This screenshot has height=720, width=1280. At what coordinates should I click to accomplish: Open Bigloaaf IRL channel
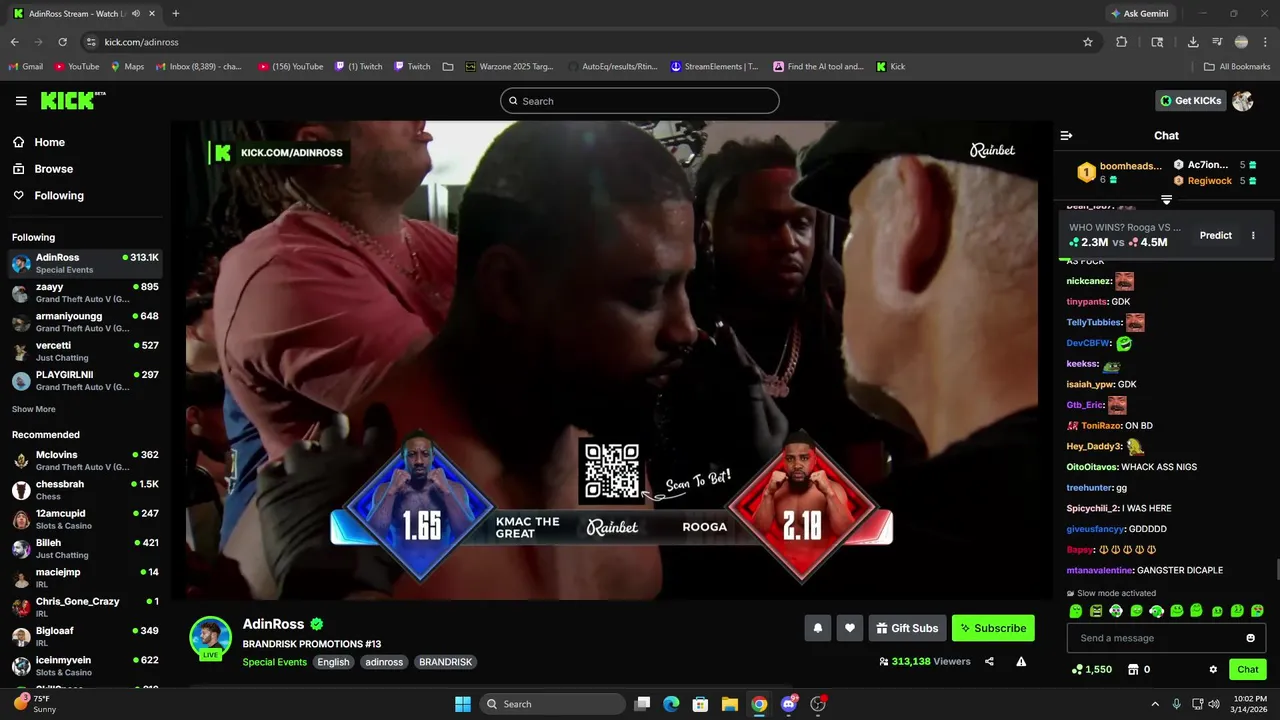click(85, 637)
